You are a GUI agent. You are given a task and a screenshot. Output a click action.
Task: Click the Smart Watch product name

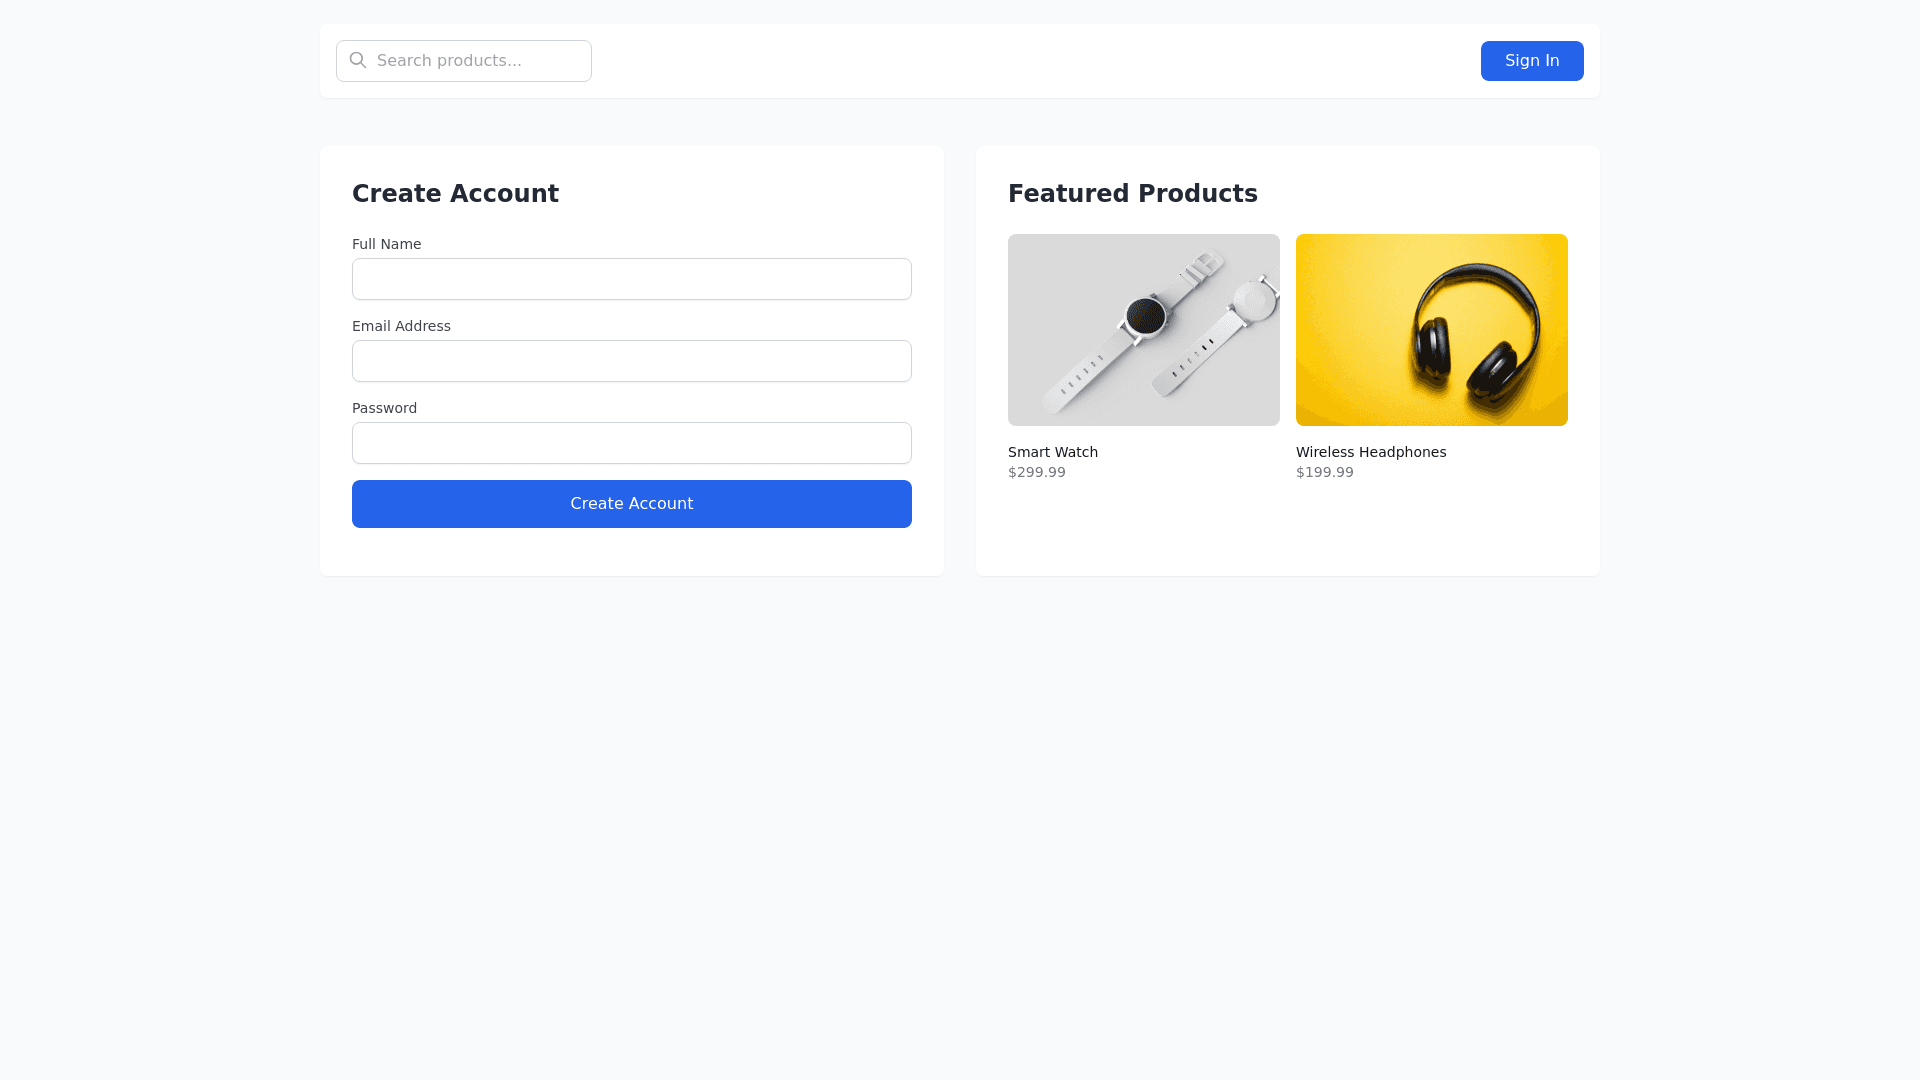[x=1052, y=452]
